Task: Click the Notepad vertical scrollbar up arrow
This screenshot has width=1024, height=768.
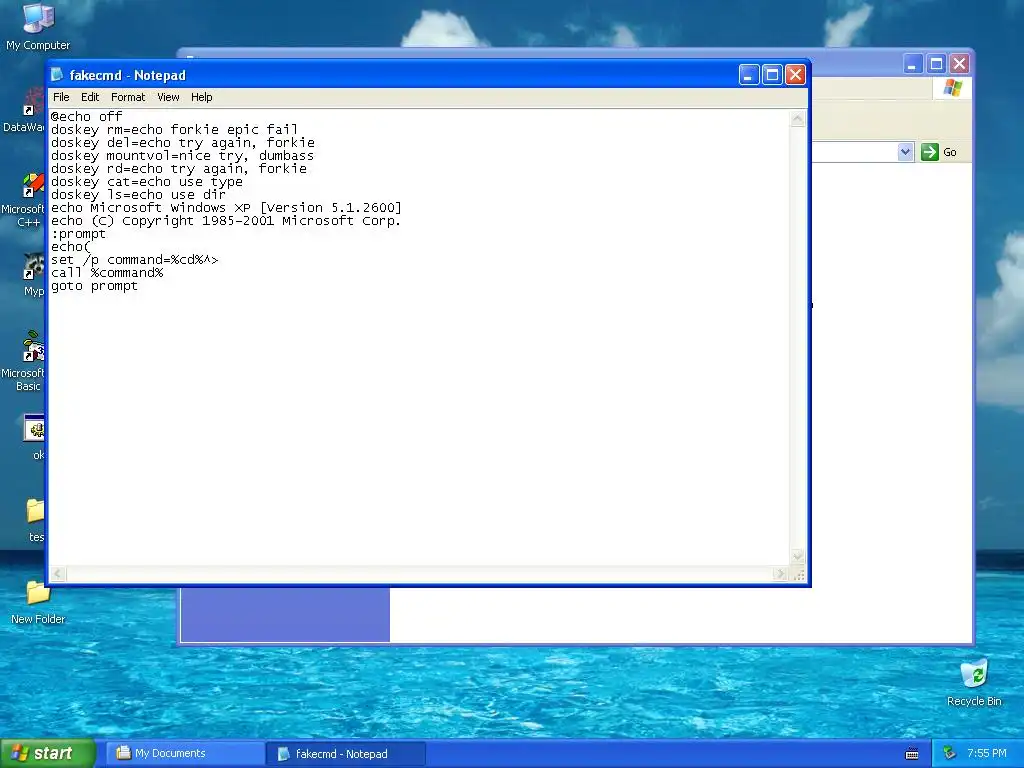Action: 797,118
